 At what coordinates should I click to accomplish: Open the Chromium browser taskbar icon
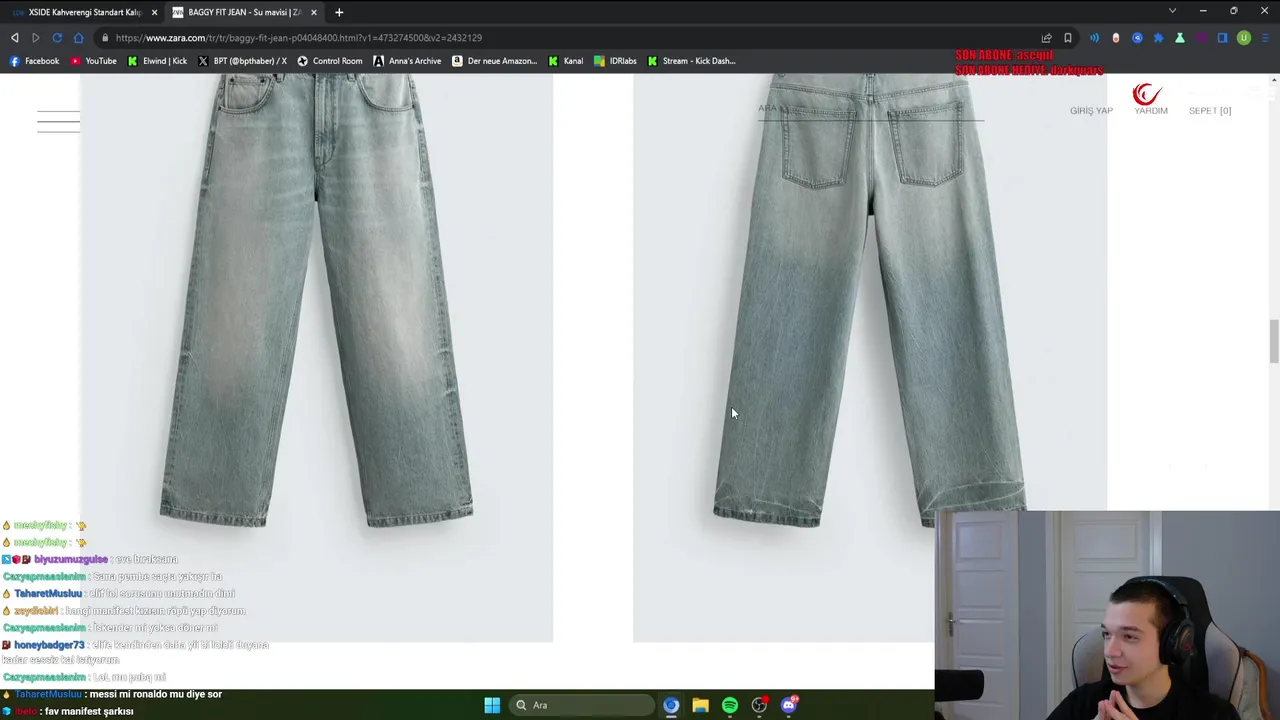click(x=671, y=705)
